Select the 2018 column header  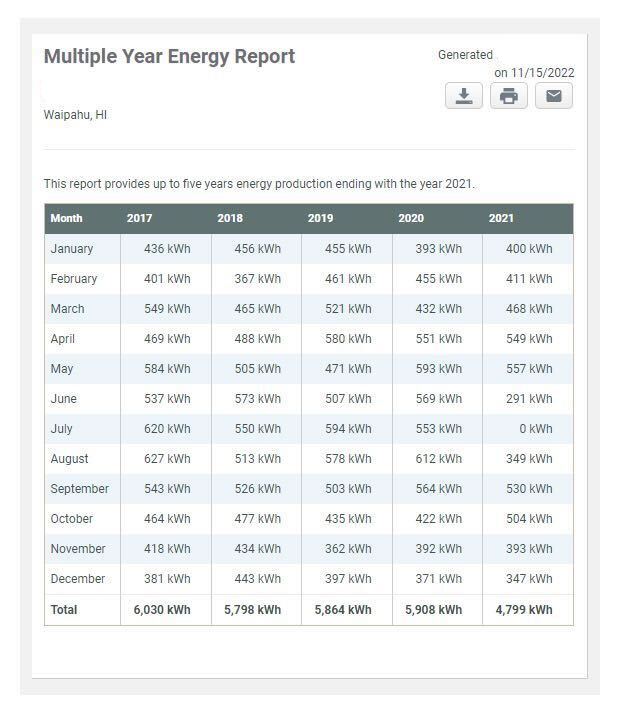(x=230, y=218)
